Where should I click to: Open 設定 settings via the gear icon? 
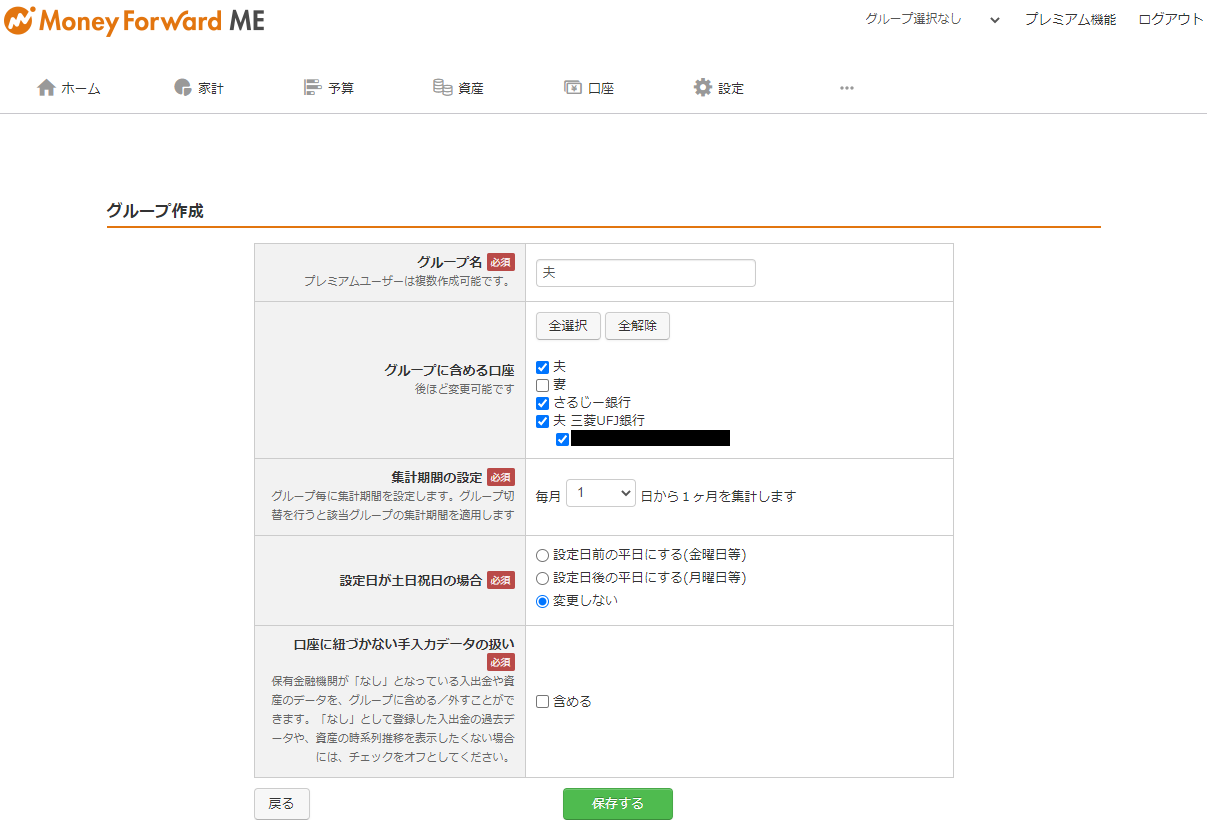pyautogui.click(x=701, y=87)
